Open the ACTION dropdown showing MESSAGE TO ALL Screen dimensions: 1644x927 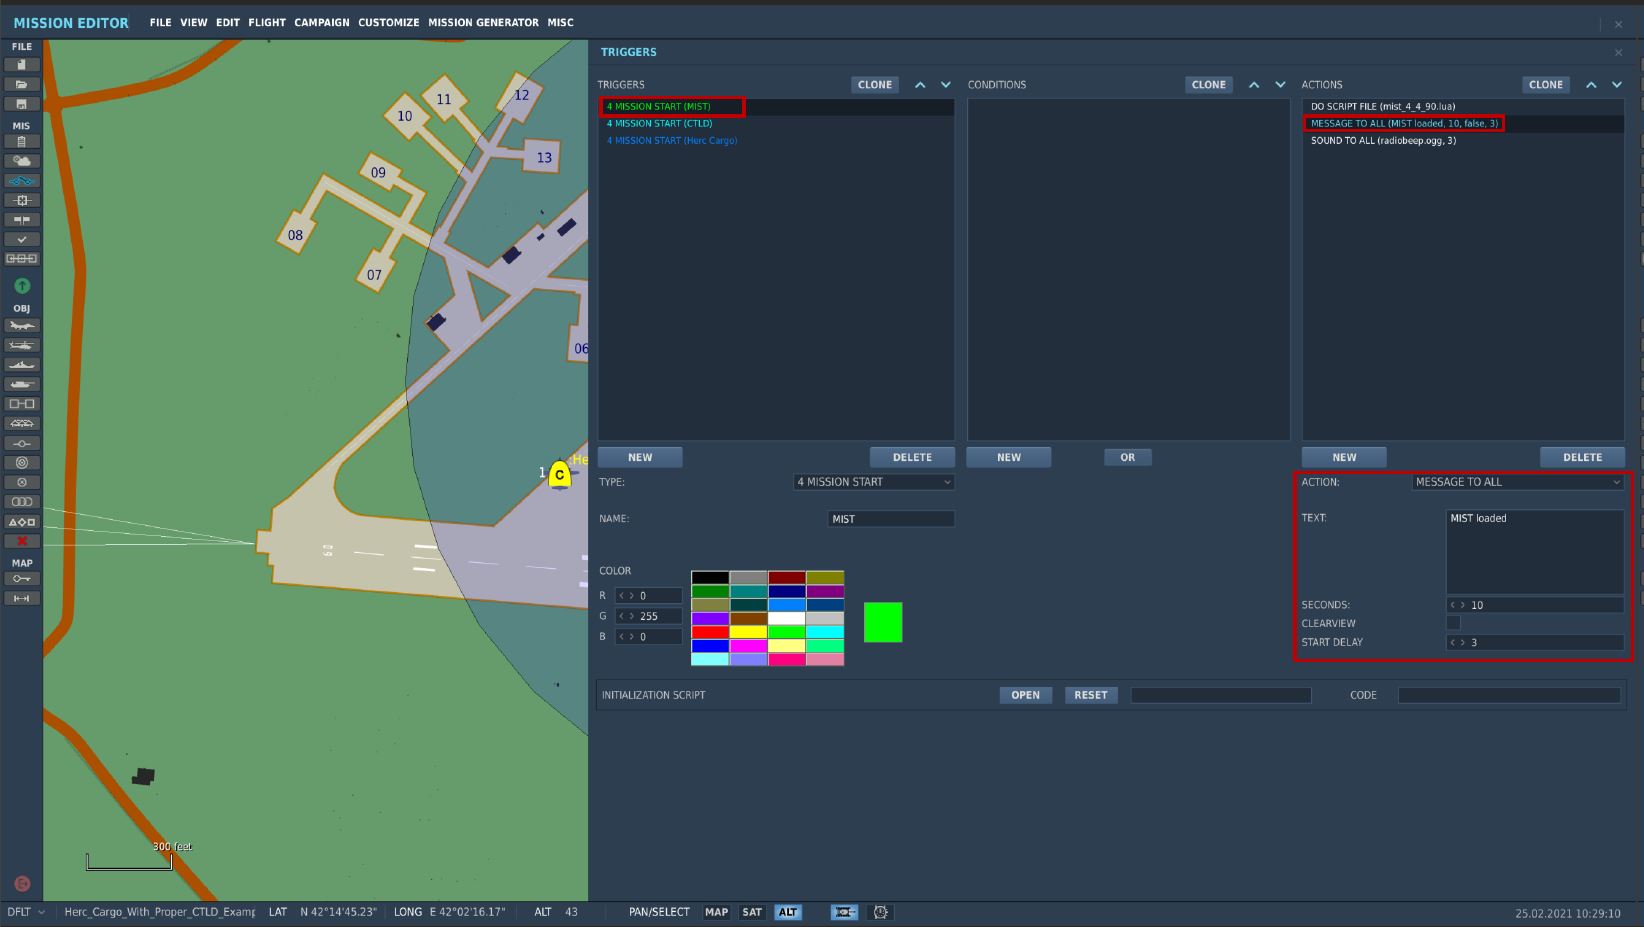click(x=1518, y=482)
